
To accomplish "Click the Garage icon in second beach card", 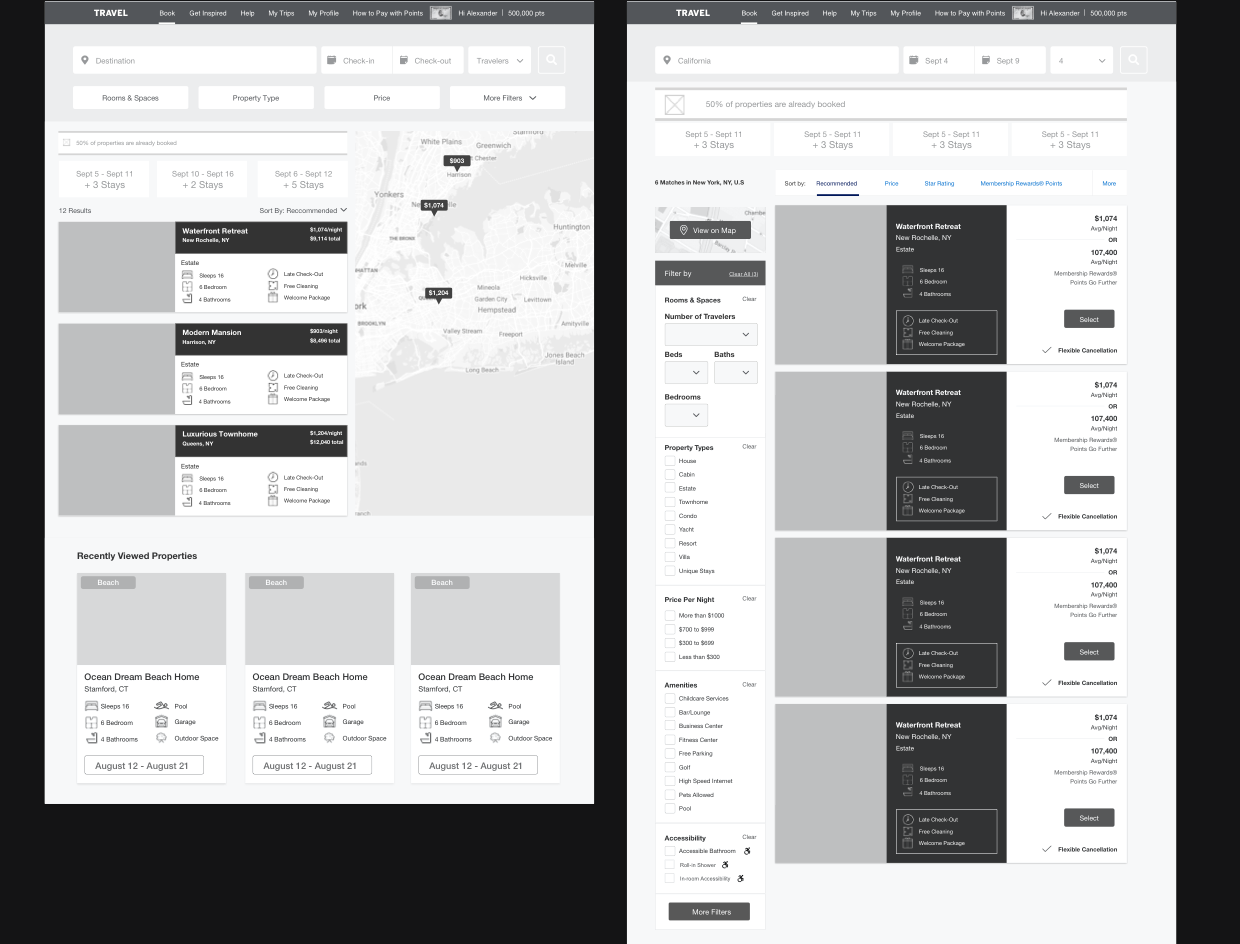I will click(x=329, y=722).
